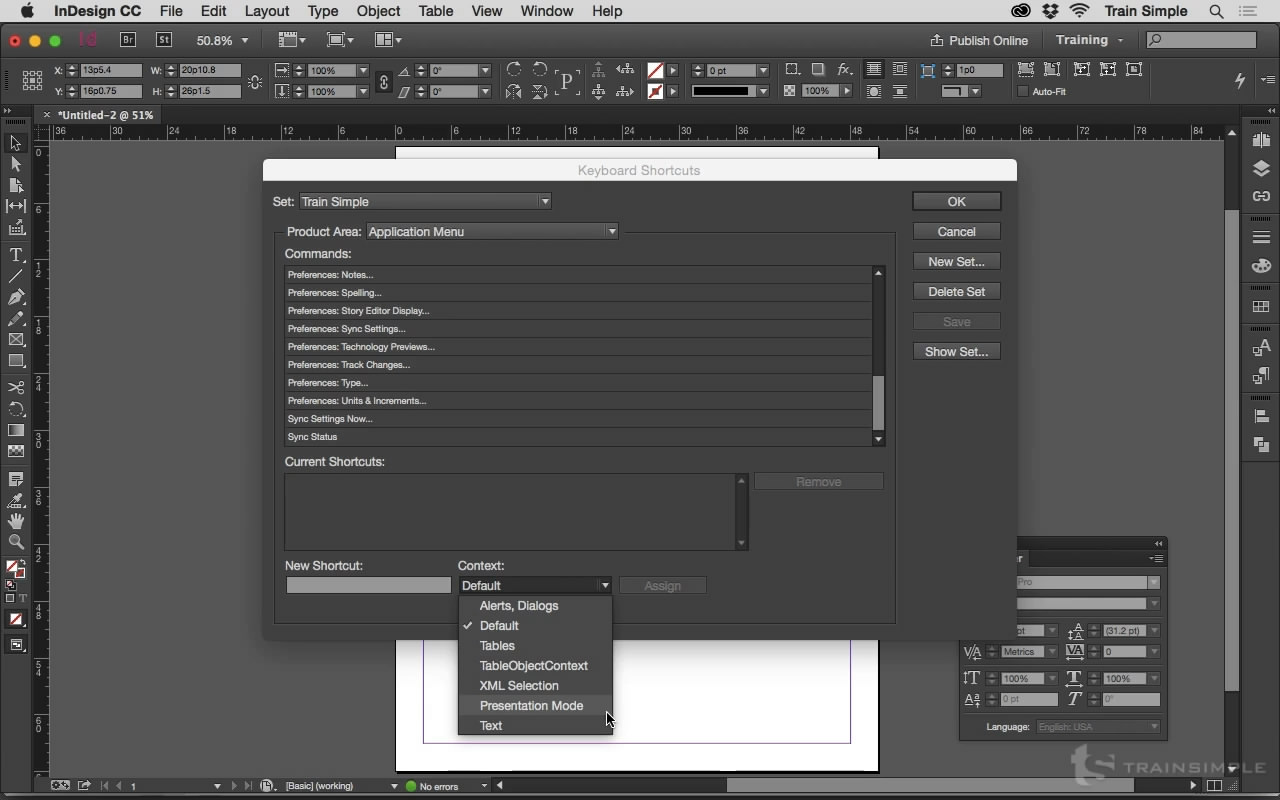This screenshot has height=800, width=1280.
Task: Select the Type tool
Action: coord(16,255)
